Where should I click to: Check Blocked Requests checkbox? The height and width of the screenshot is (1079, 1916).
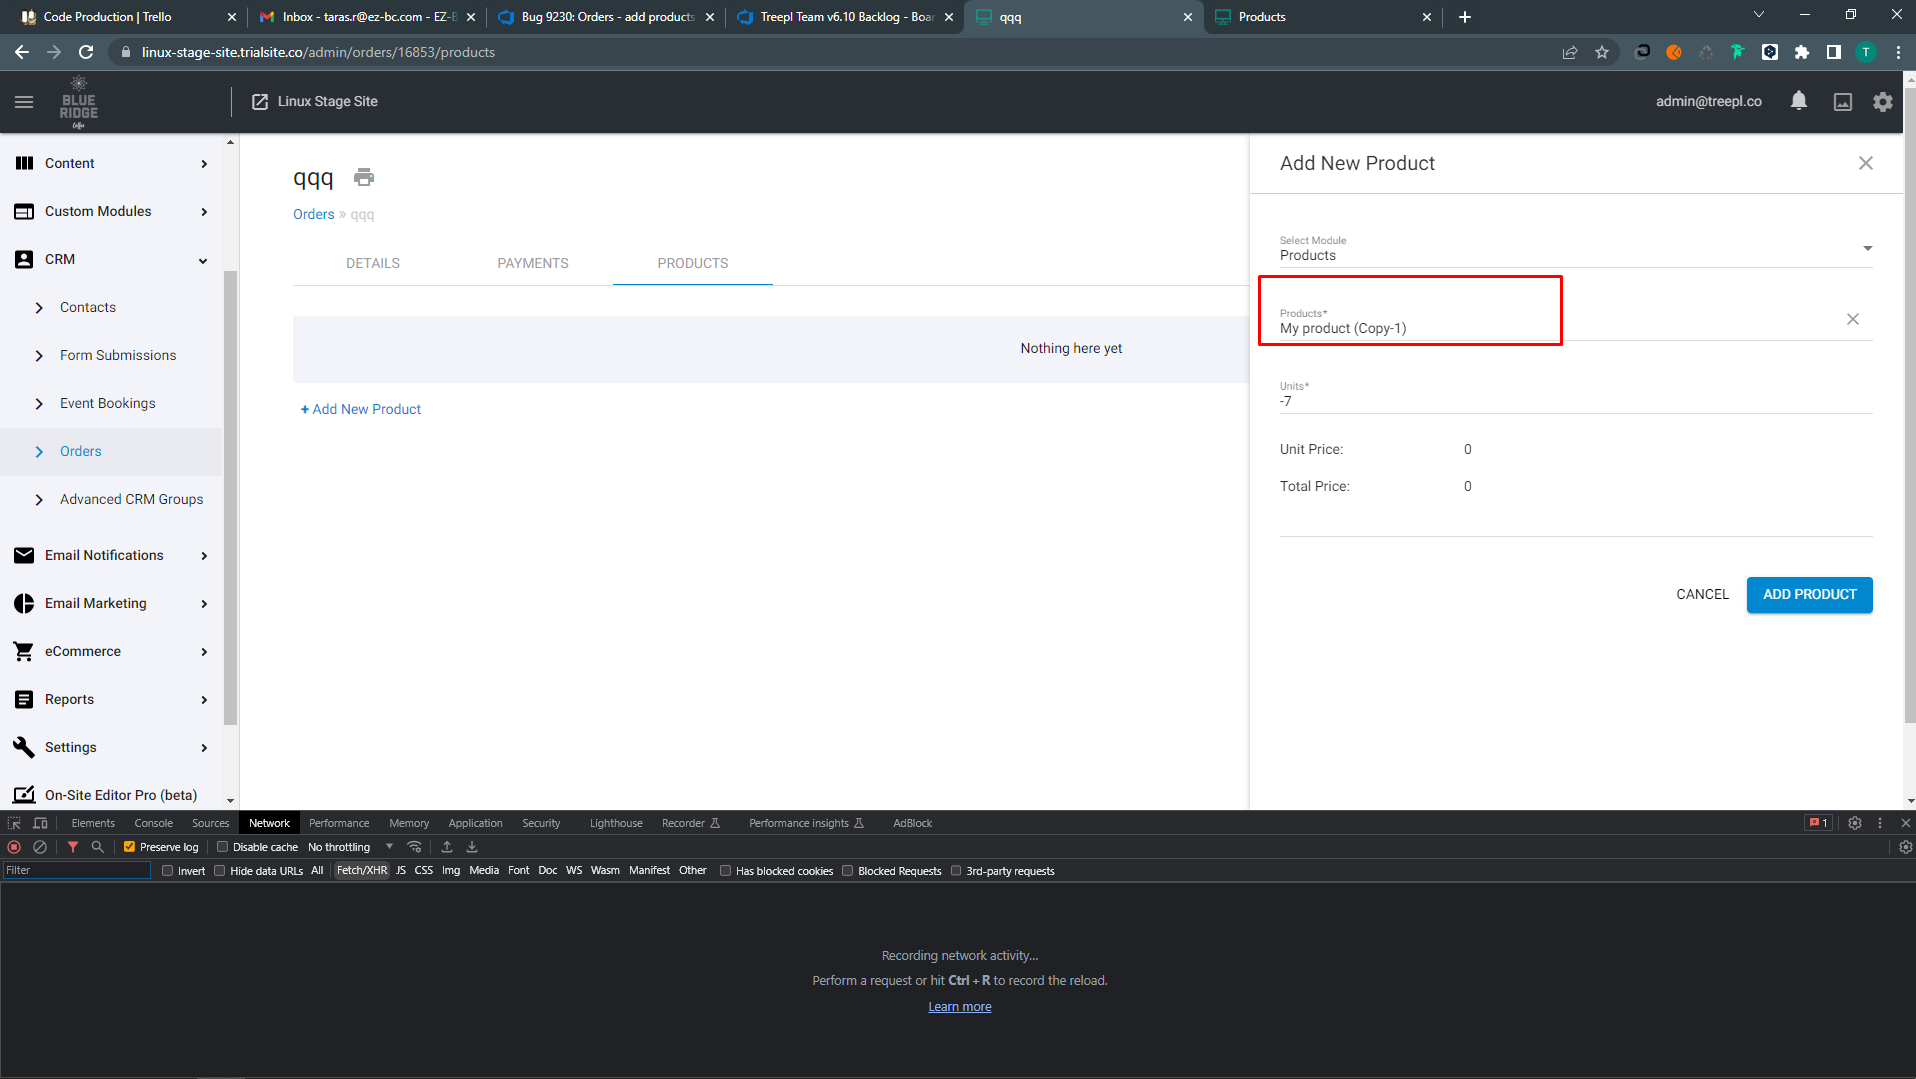point(847,871)
